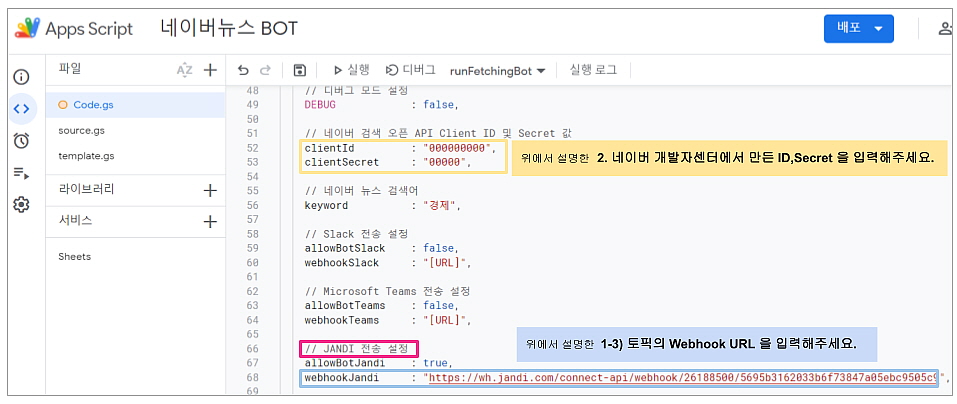The width and height of the screenshot is (957, 404).
Task: Run the script with 실행 button
Action: click(x=351, y=70)
